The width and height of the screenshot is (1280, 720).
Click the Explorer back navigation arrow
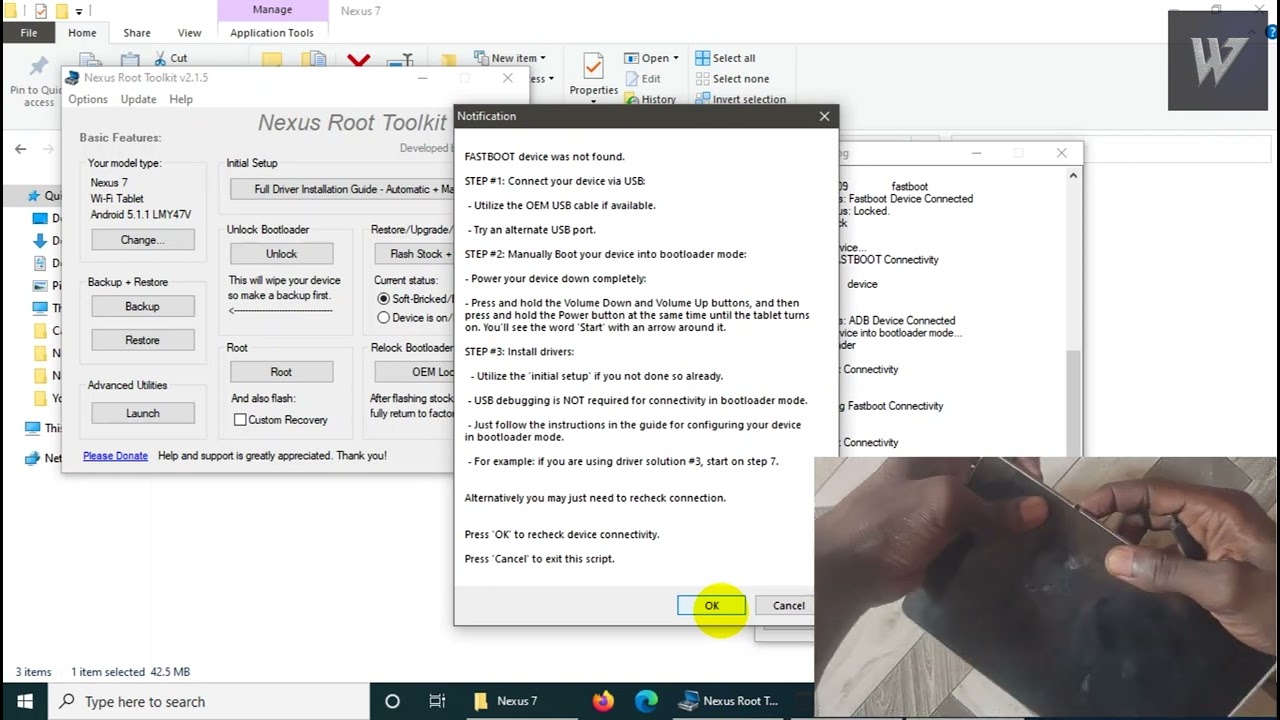pyautogui.click(x=21, y=149)
